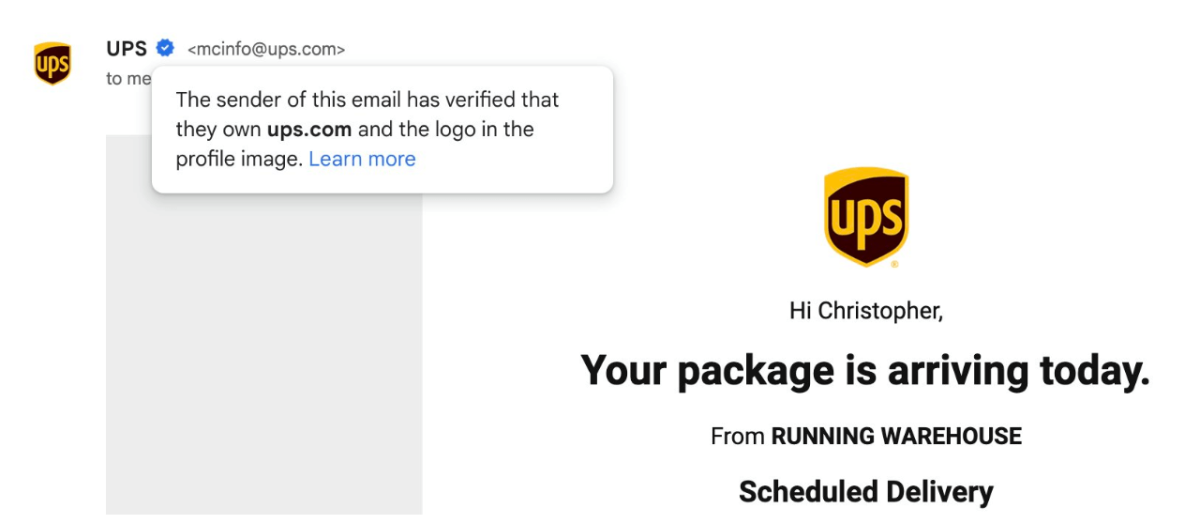Click the word "Christopher" in the greeting
The width and height of the screenshot is (1200, 524).
pos(879,311)
